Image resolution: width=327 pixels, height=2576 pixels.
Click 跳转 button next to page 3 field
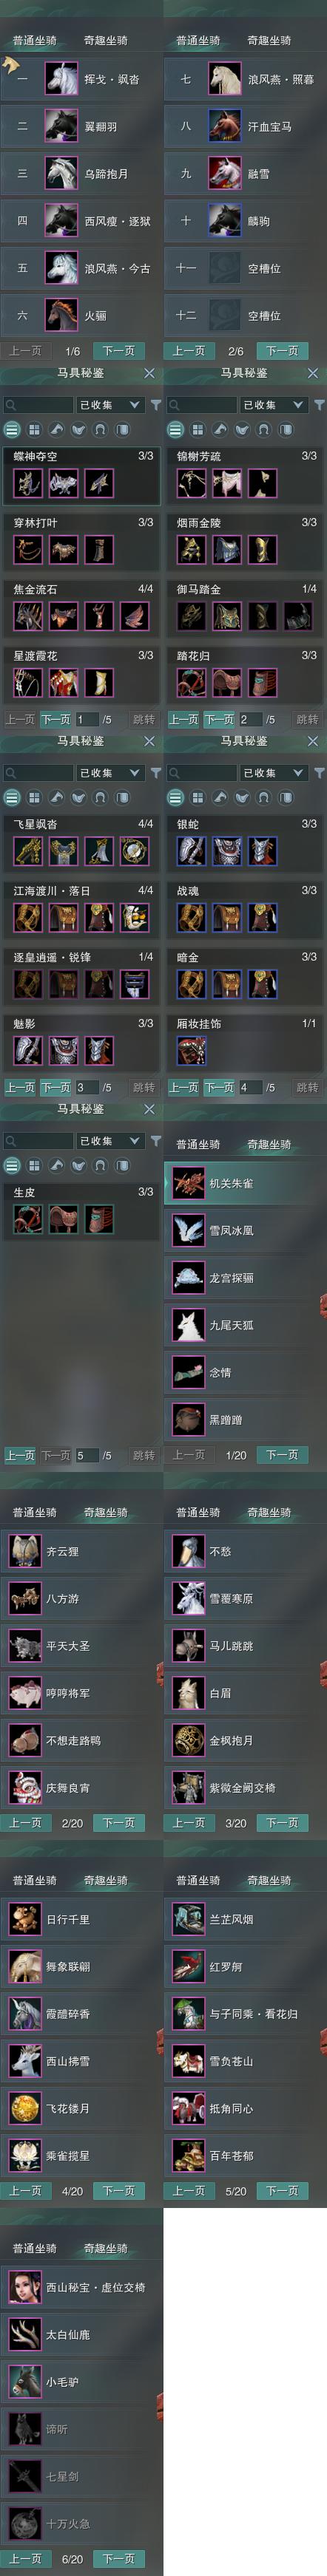coord(143,1087)
